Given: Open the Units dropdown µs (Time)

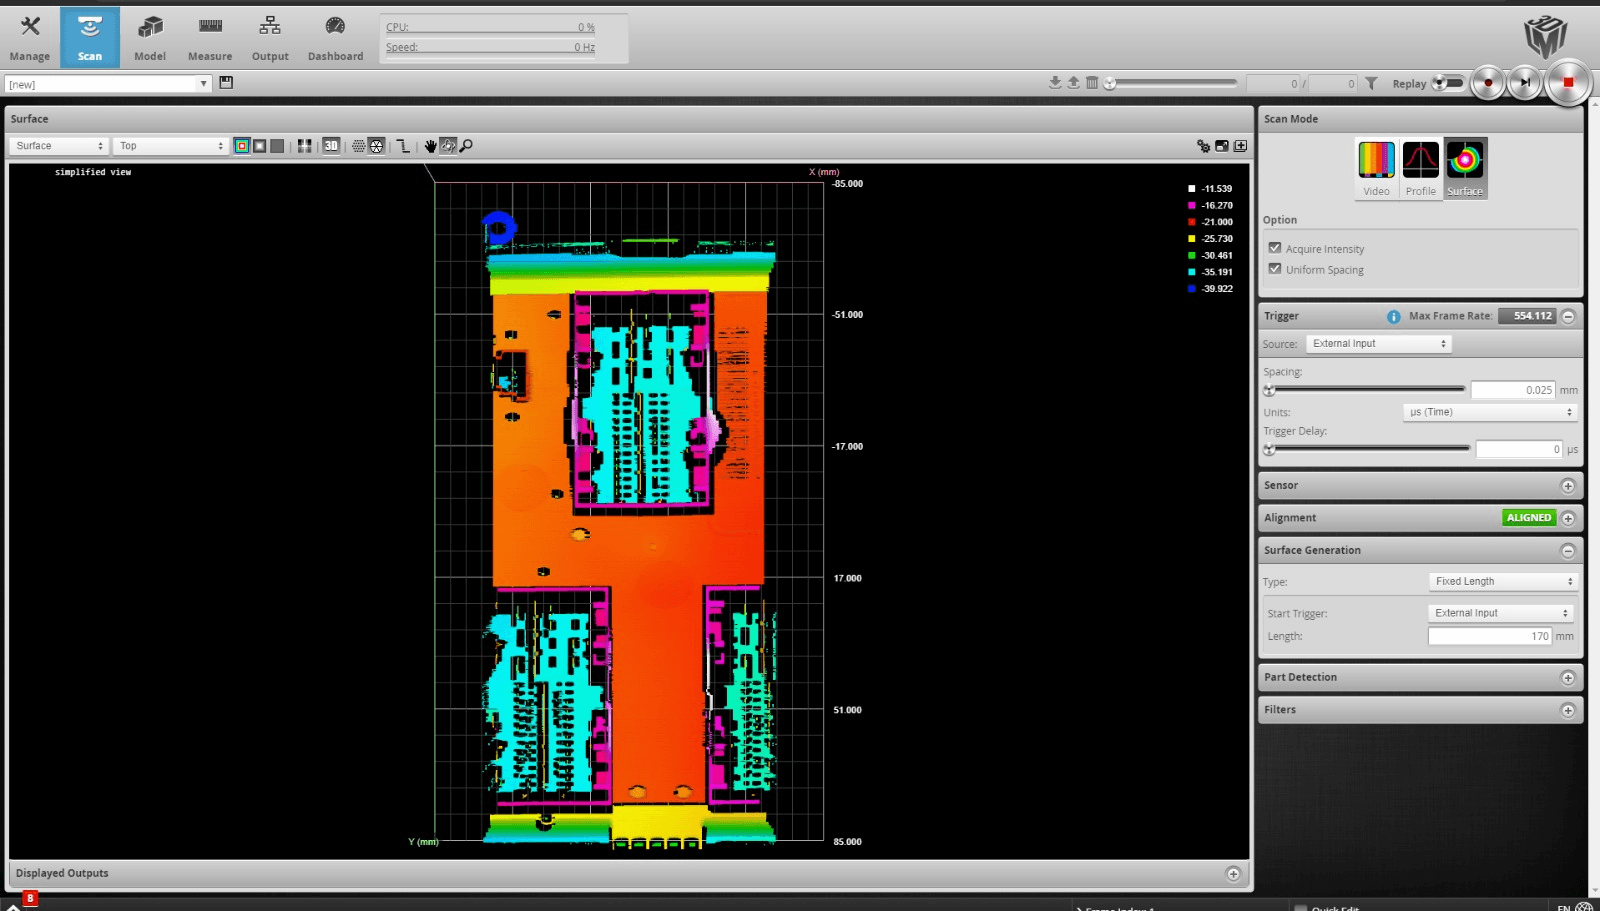Looking at the screenshot, I should coord(1490,412).
